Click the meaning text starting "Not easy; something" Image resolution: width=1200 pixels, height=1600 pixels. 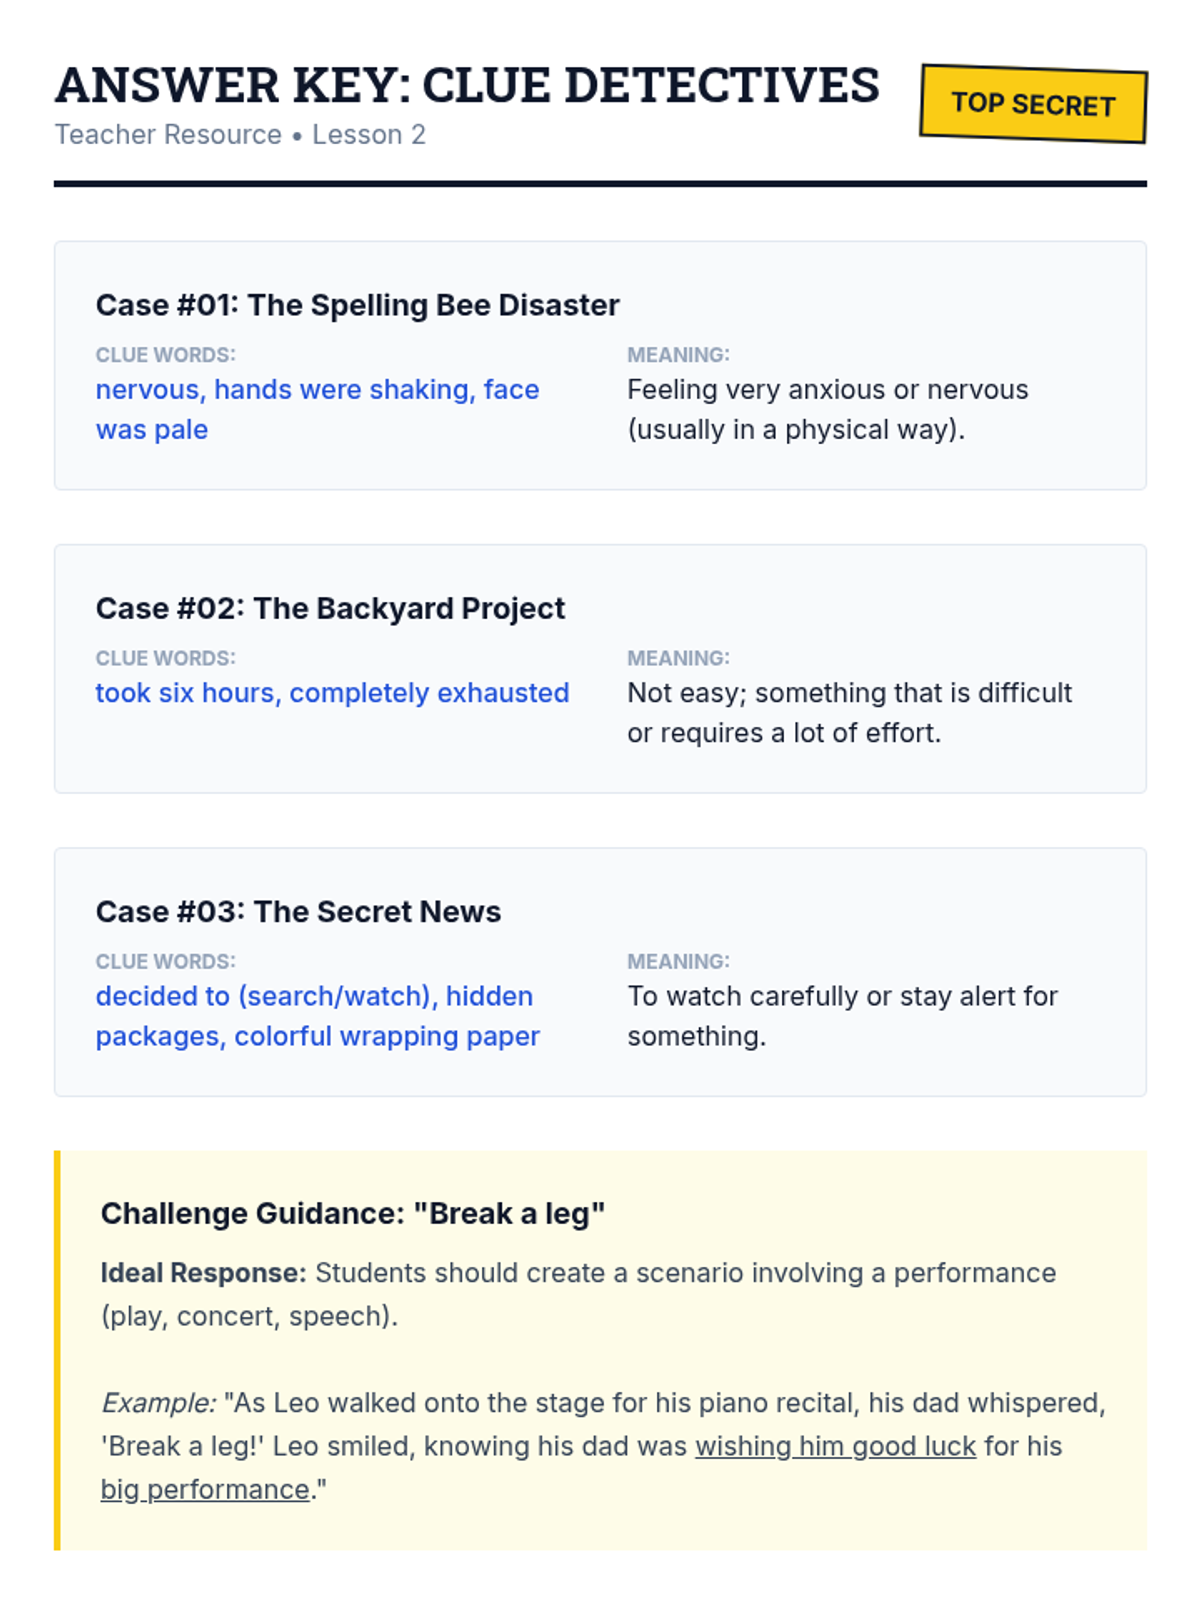[849, 693]
